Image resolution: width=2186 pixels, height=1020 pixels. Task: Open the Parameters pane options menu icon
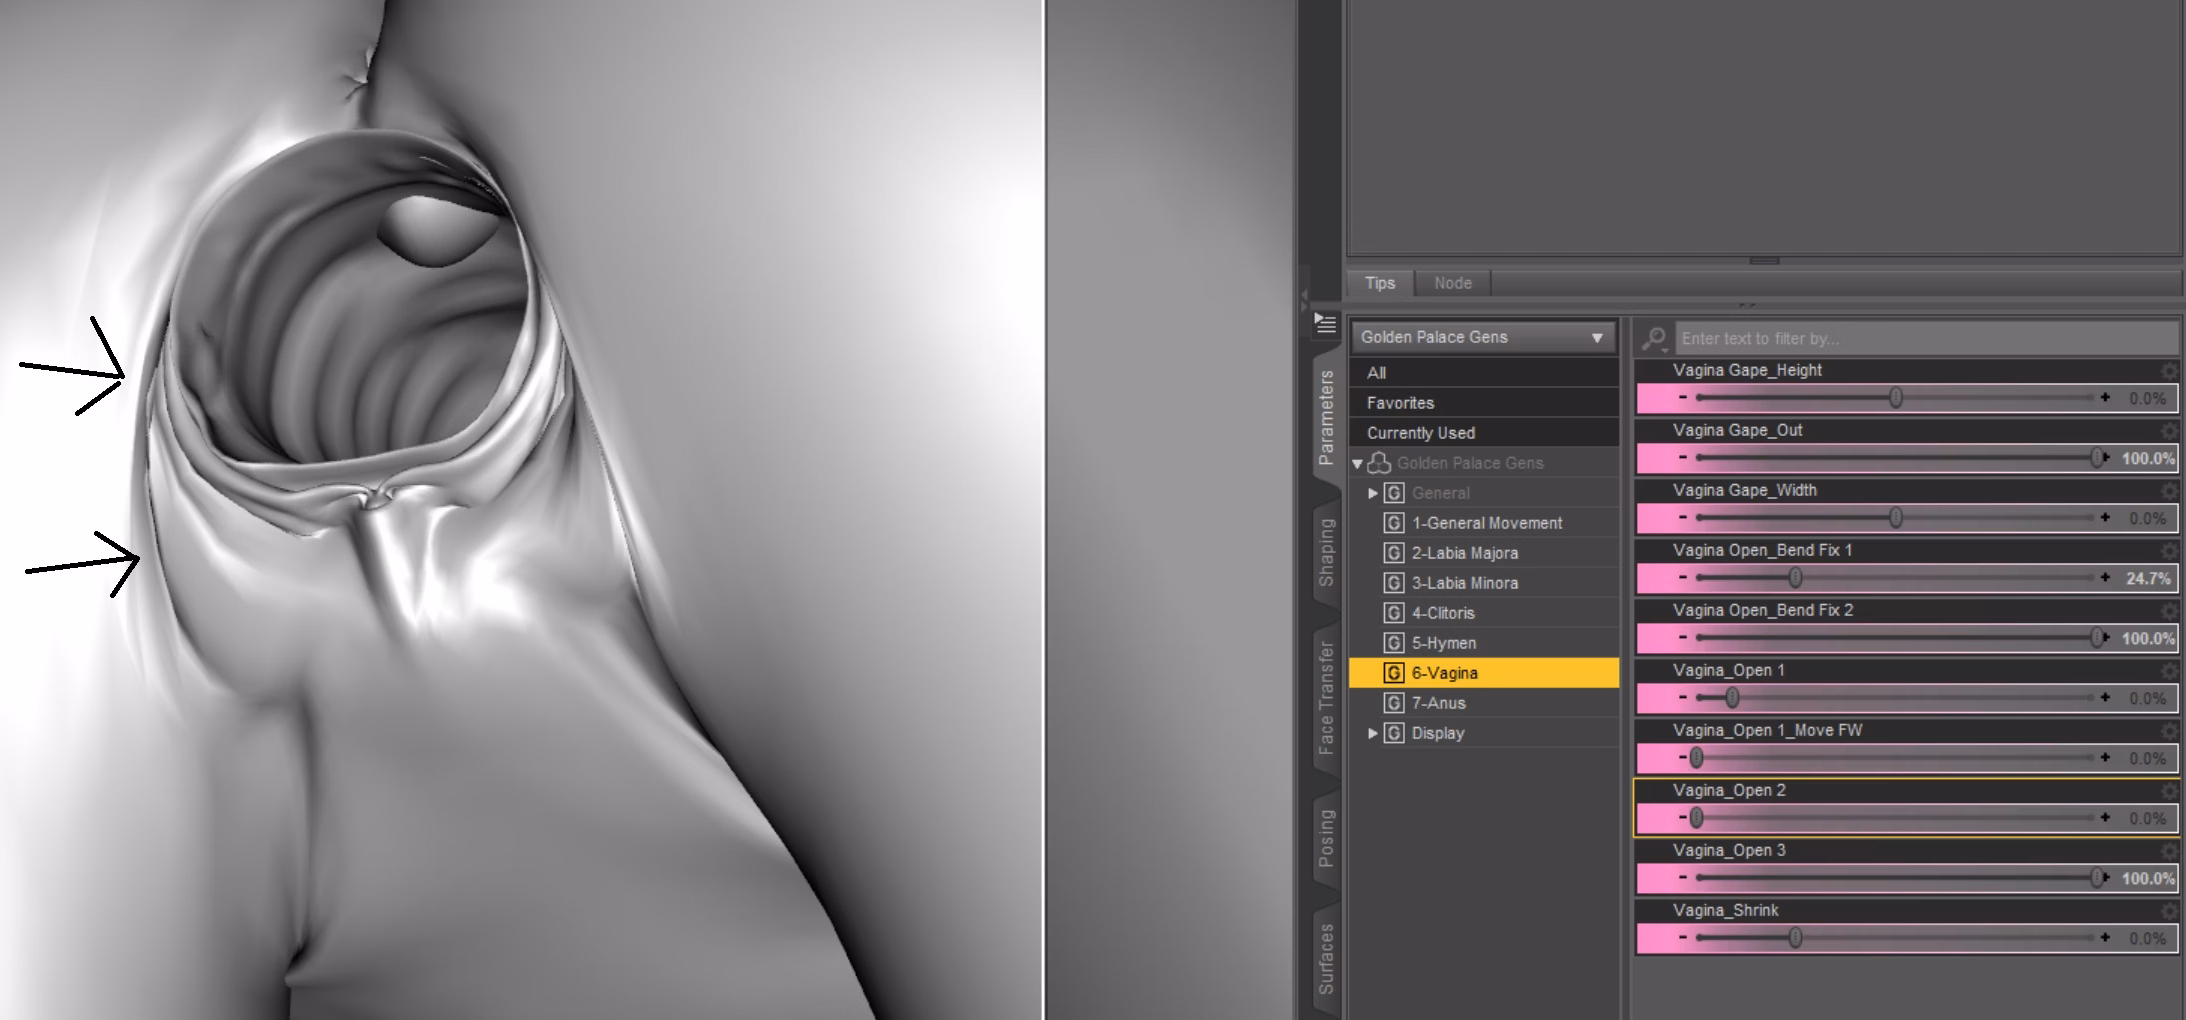coord(1325,324)
